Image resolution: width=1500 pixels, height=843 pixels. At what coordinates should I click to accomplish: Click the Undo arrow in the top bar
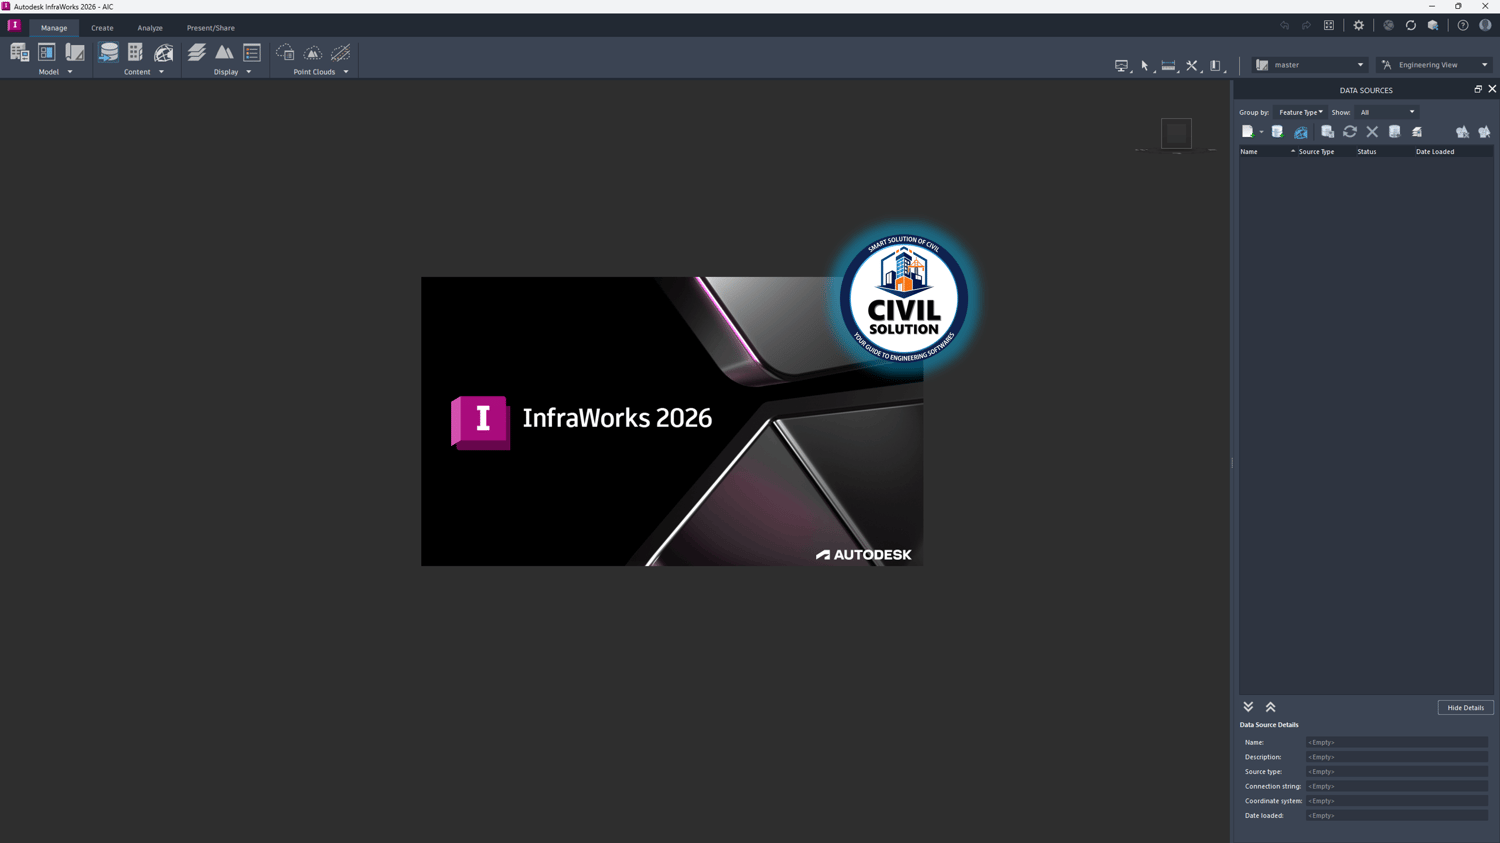(1285, 26)
